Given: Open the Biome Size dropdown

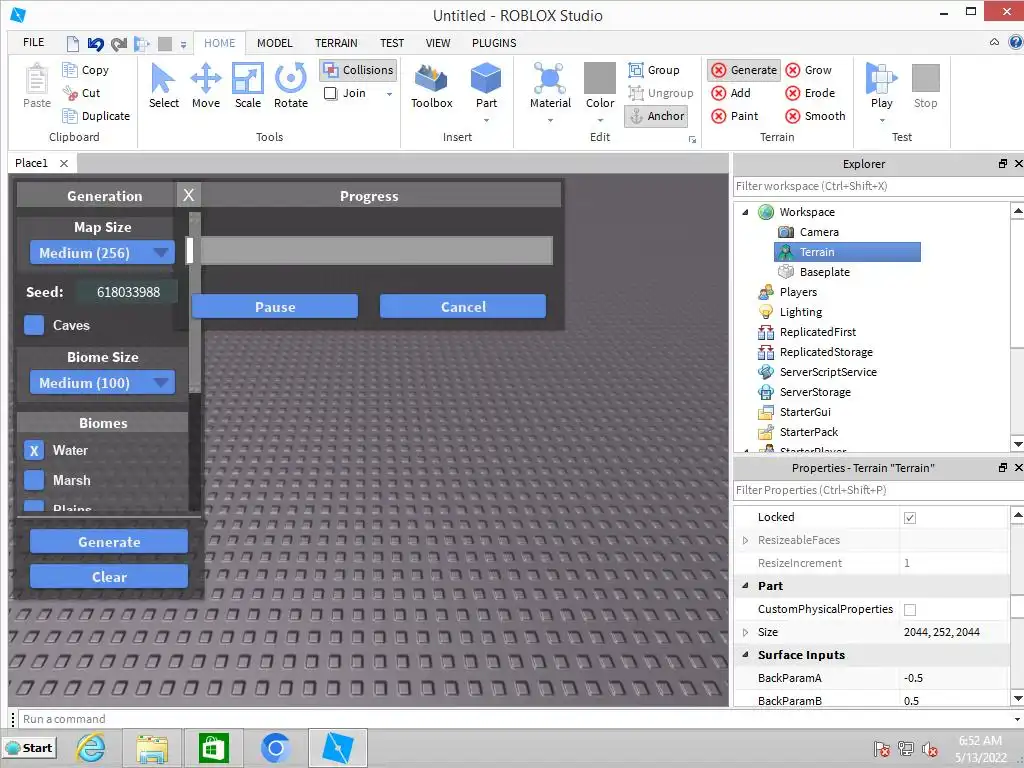Looking at the screenshot, I should tap(102, 383).
